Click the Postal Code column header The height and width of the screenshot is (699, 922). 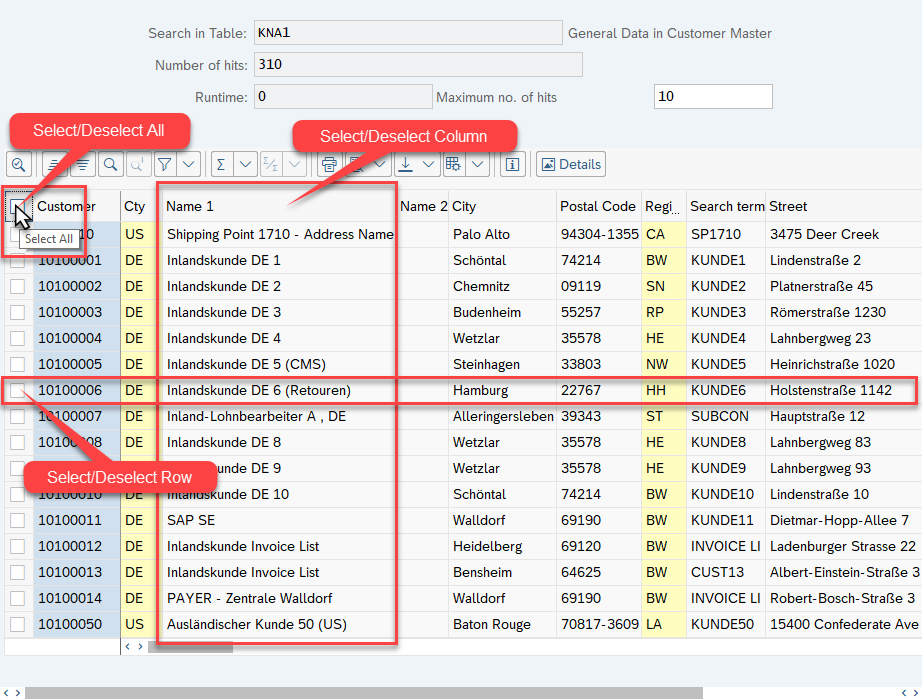(597, 206)
